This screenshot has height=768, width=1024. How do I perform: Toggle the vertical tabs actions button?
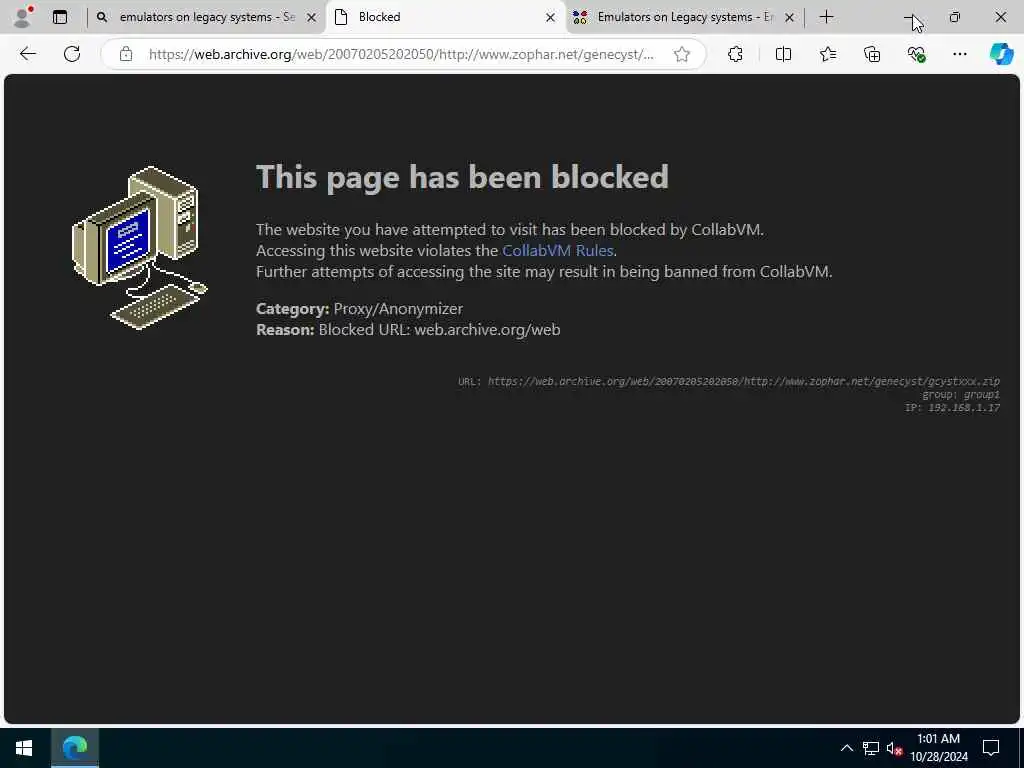point(60,17)
